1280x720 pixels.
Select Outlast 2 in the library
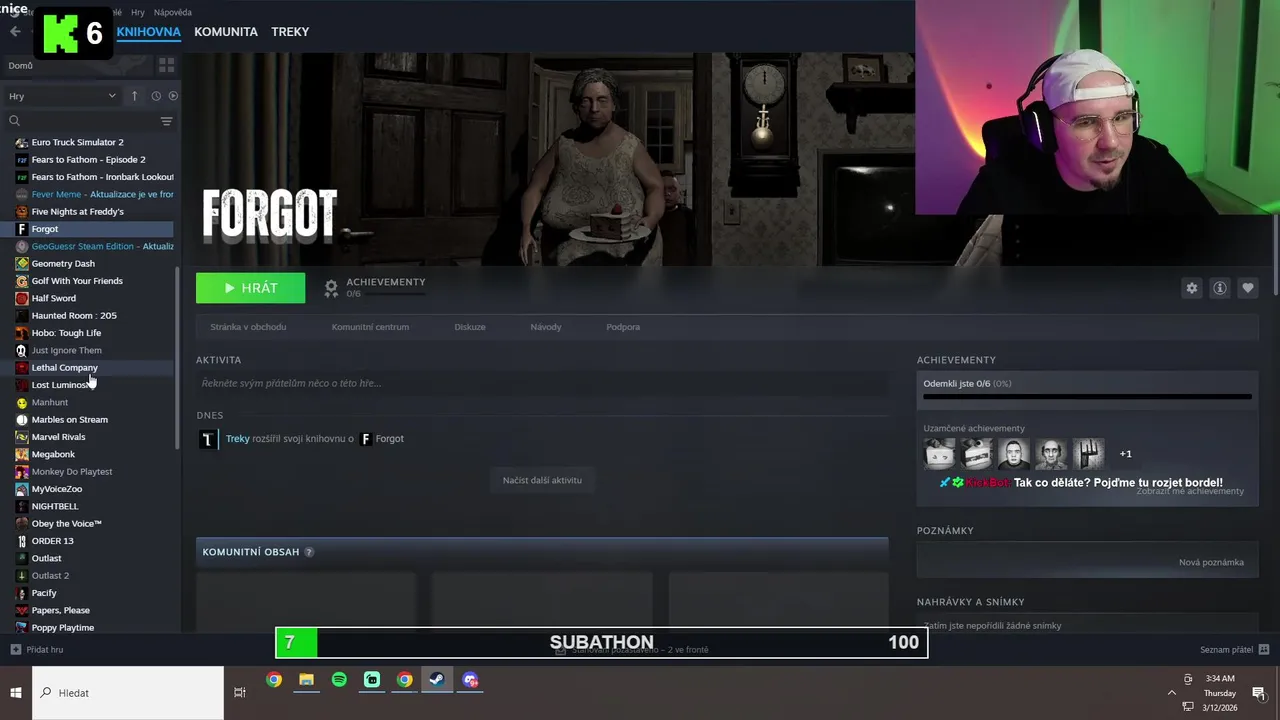point(50,576)
